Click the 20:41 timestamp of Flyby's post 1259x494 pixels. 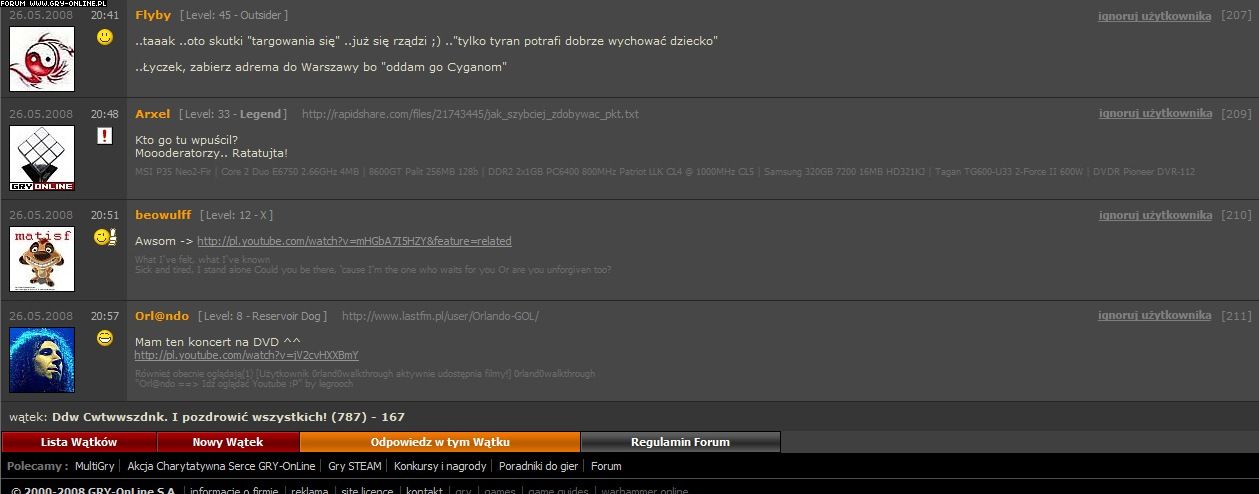(x=104, y=16)
